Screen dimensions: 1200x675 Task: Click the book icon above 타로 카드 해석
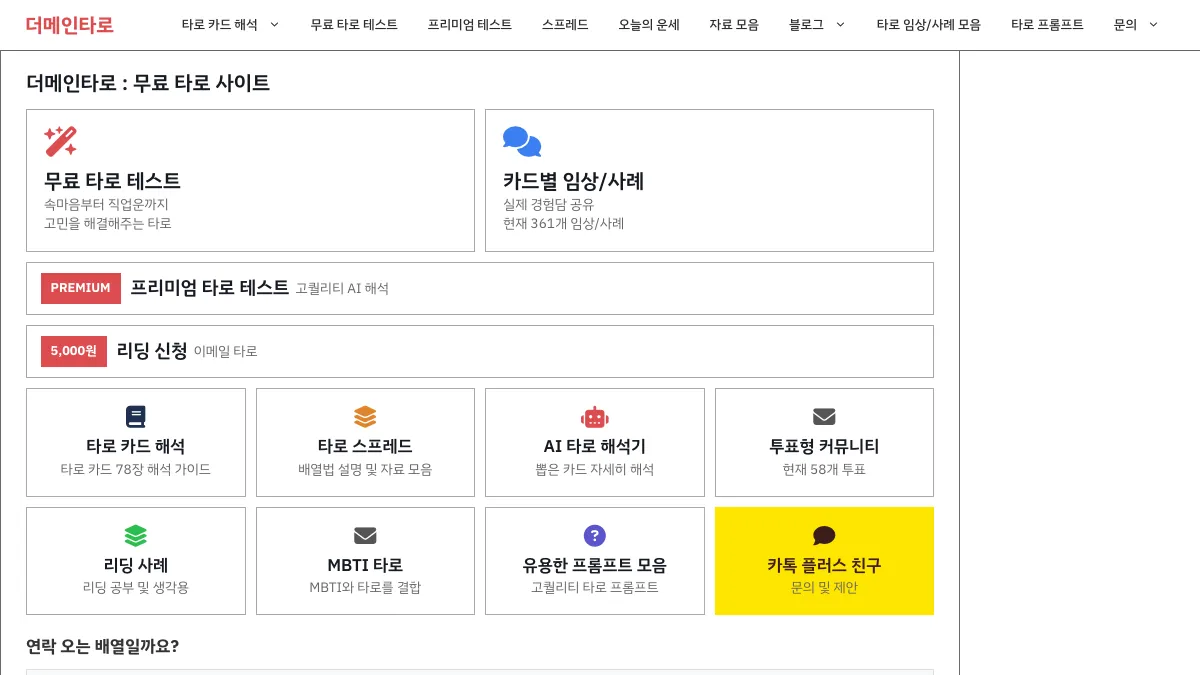point(136,417)
